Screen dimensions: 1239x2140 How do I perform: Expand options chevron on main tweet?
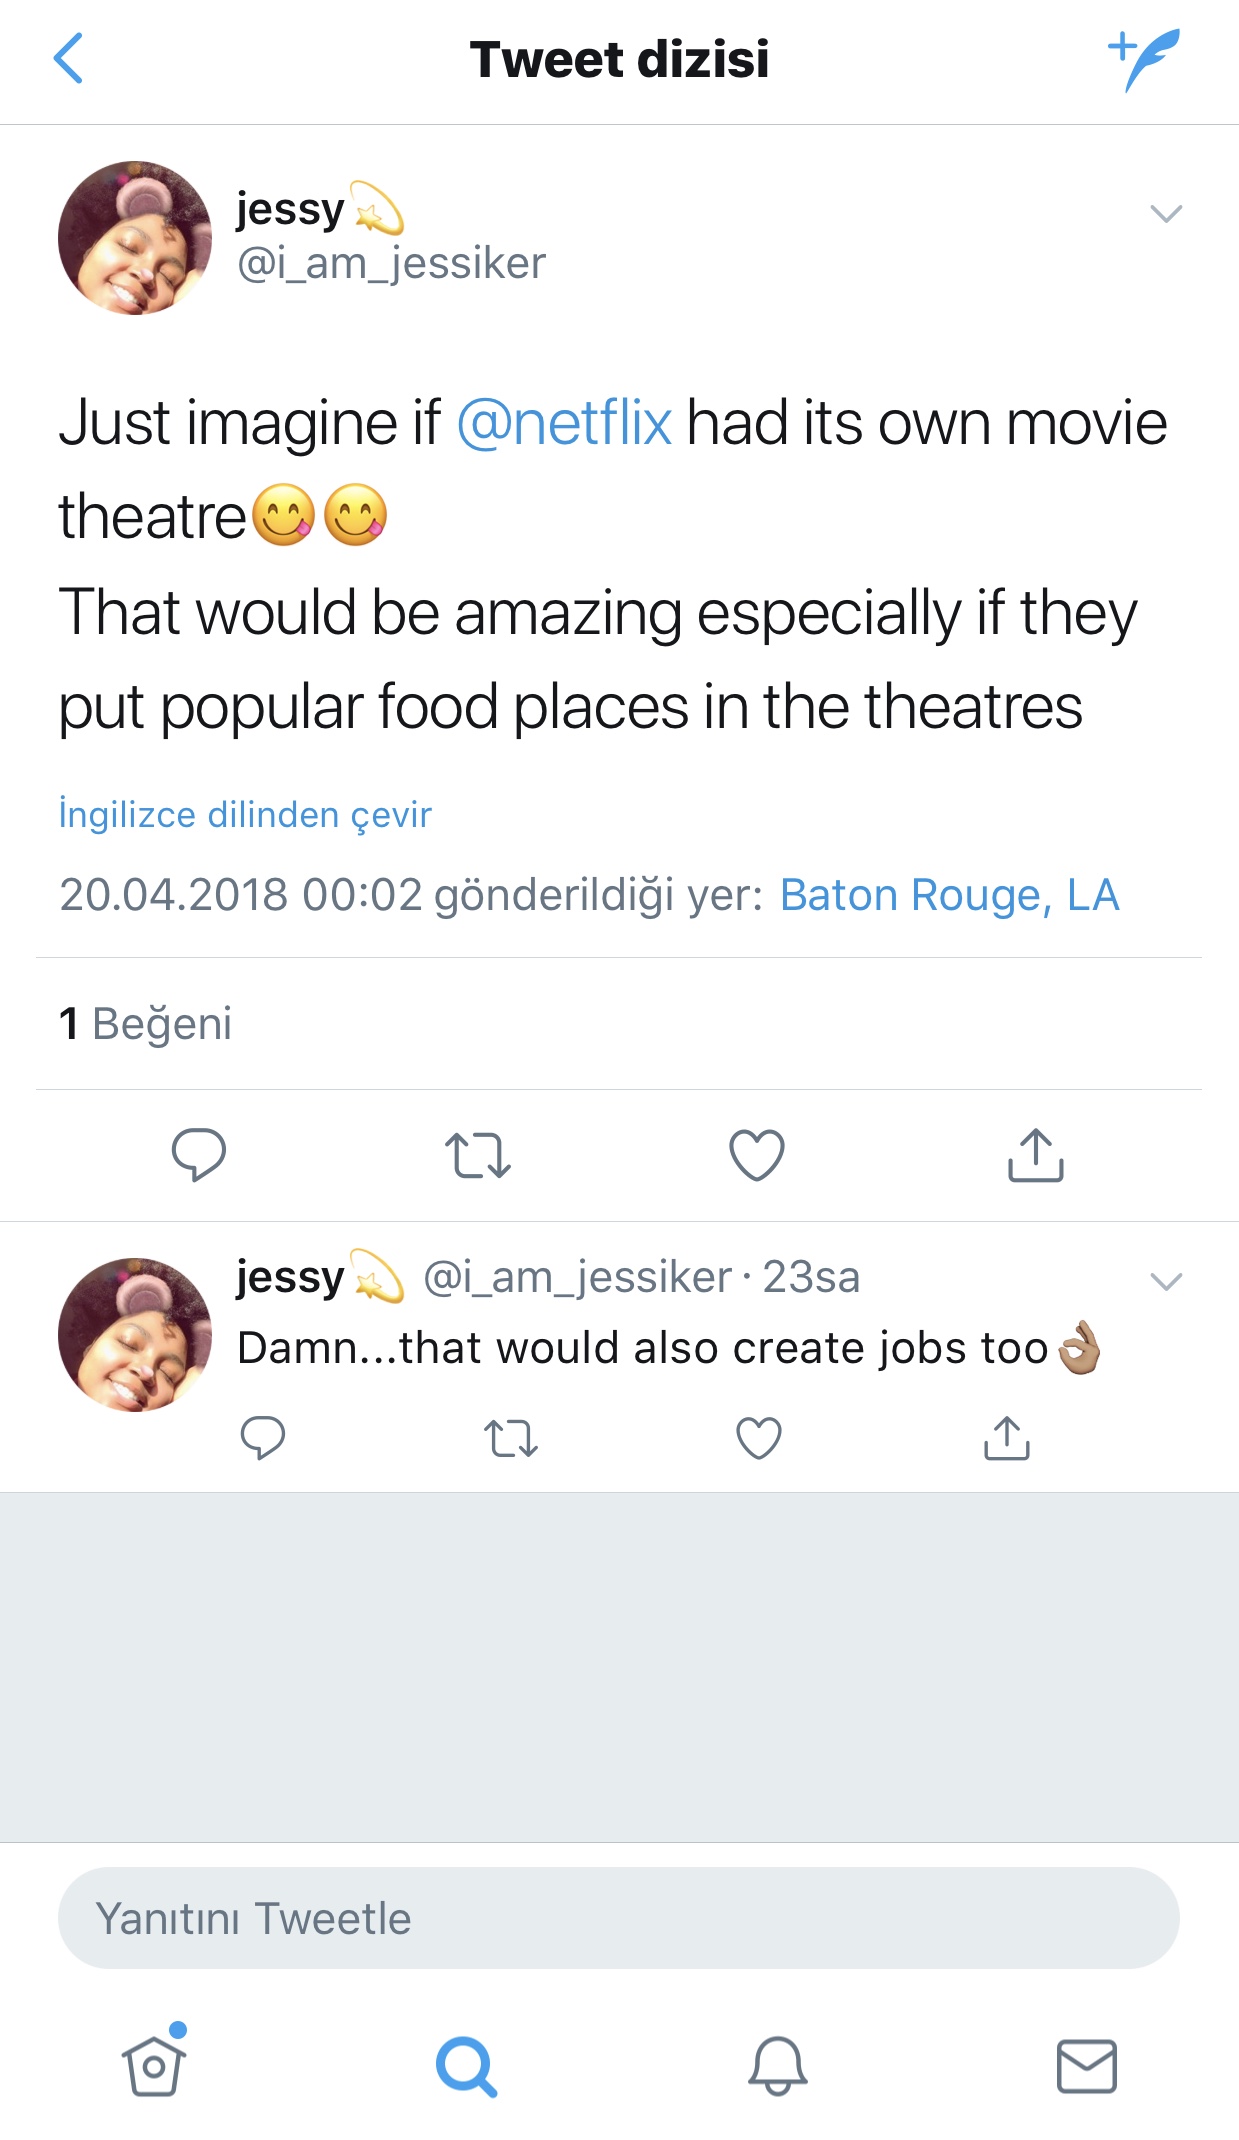tap(1166, 213)
